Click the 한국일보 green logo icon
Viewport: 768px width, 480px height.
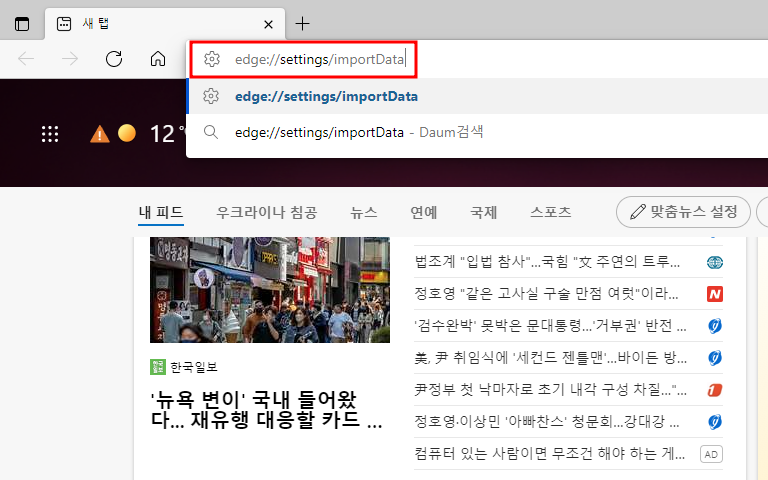158,367
